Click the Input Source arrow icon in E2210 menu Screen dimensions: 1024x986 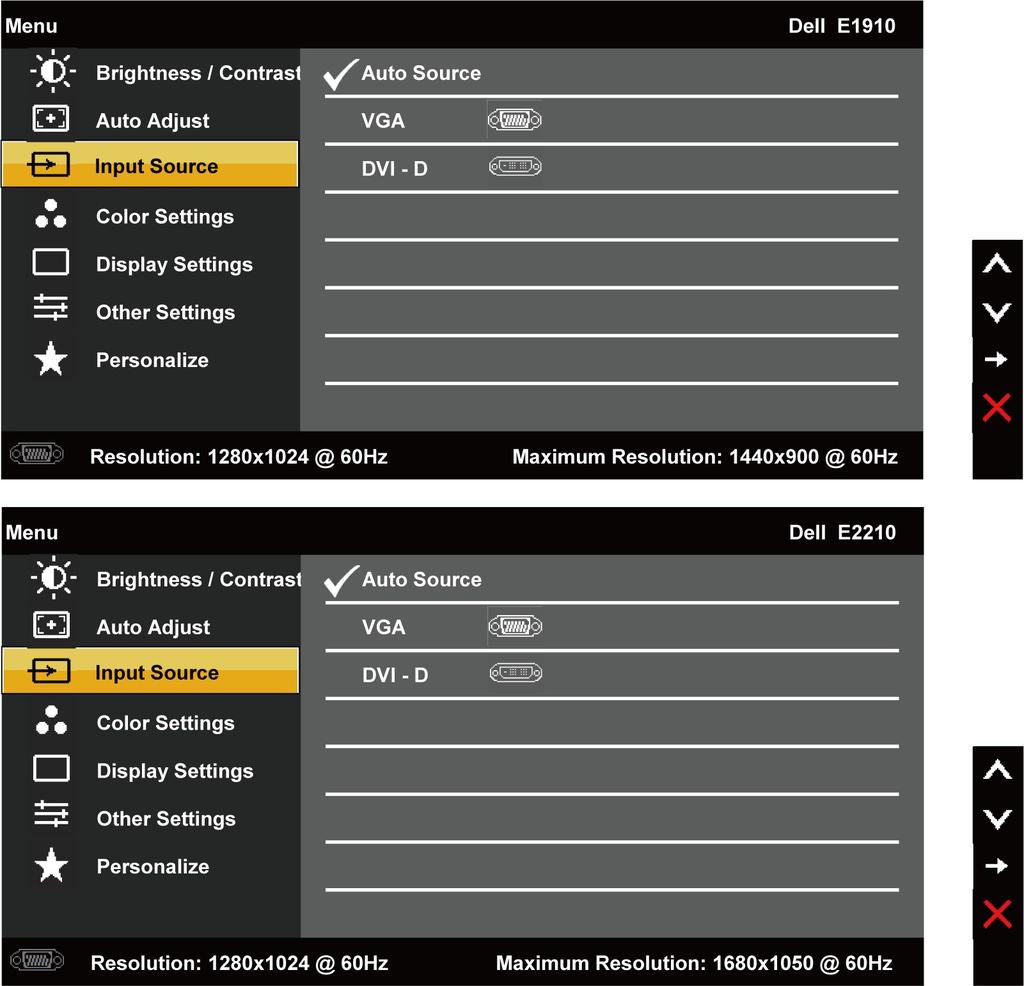tap(49, 671)
